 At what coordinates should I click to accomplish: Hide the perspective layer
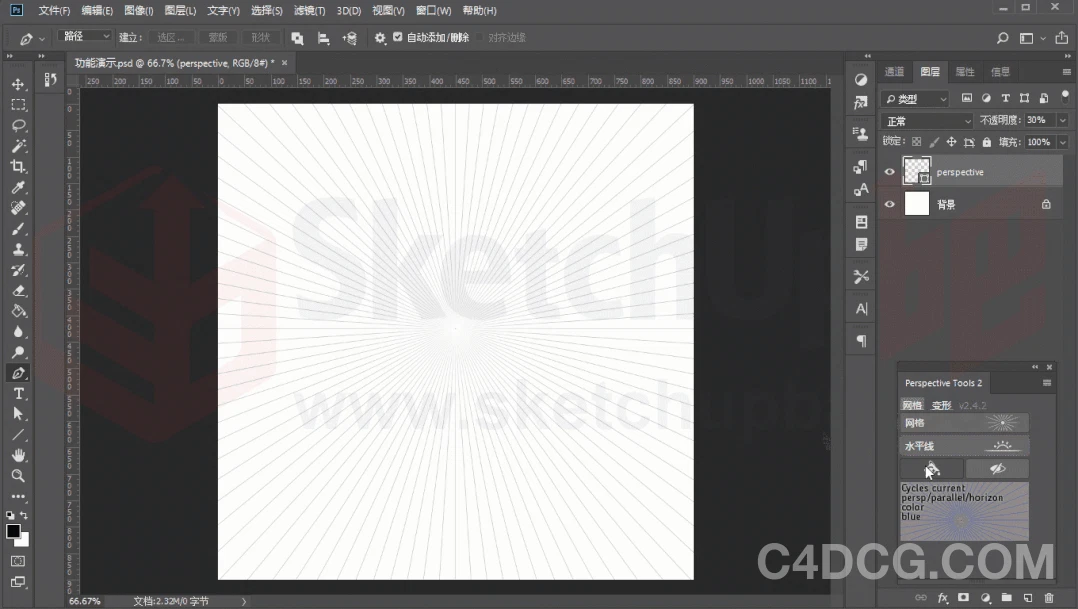(889, 171)
